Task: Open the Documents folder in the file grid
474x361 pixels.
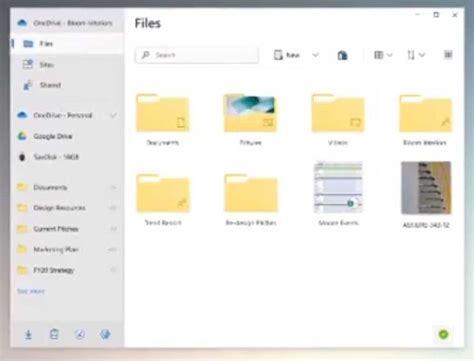Action: [163, 120]
